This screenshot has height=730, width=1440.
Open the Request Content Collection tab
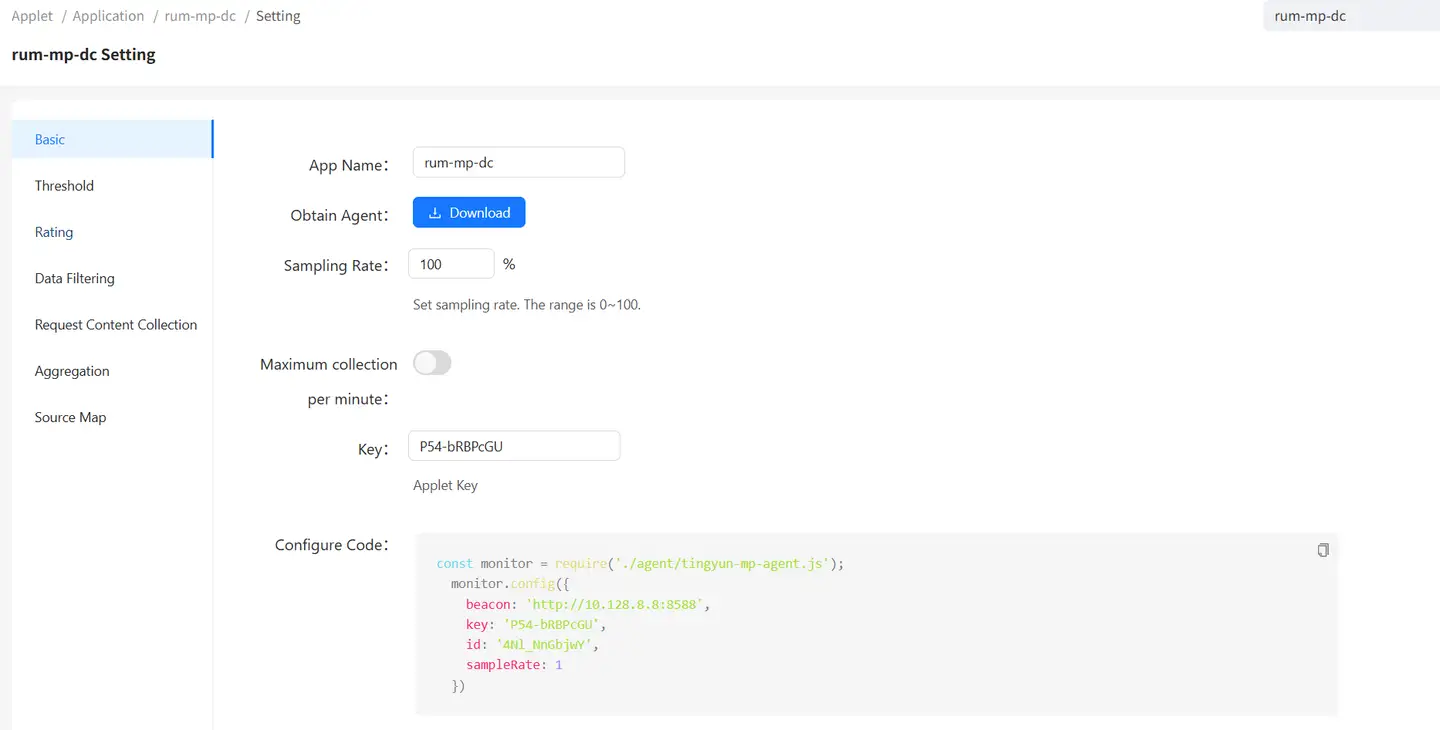pyautogui.click(x=116, y=325)
